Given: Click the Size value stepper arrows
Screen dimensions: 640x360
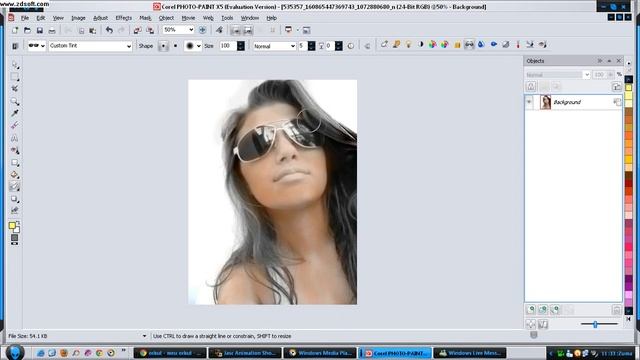Looking at the screenshot, I should [x=241, y=46].
